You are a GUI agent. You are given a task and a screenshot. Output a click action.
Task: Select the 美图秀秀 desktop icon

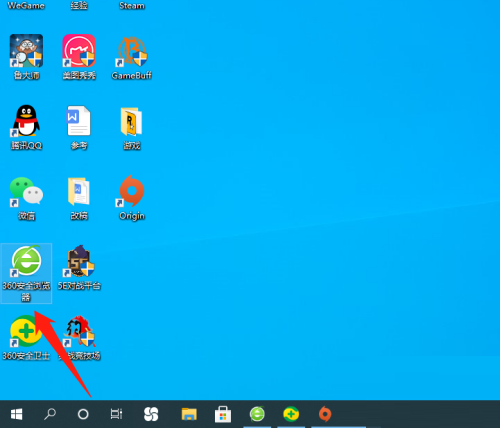click(79, 57)
